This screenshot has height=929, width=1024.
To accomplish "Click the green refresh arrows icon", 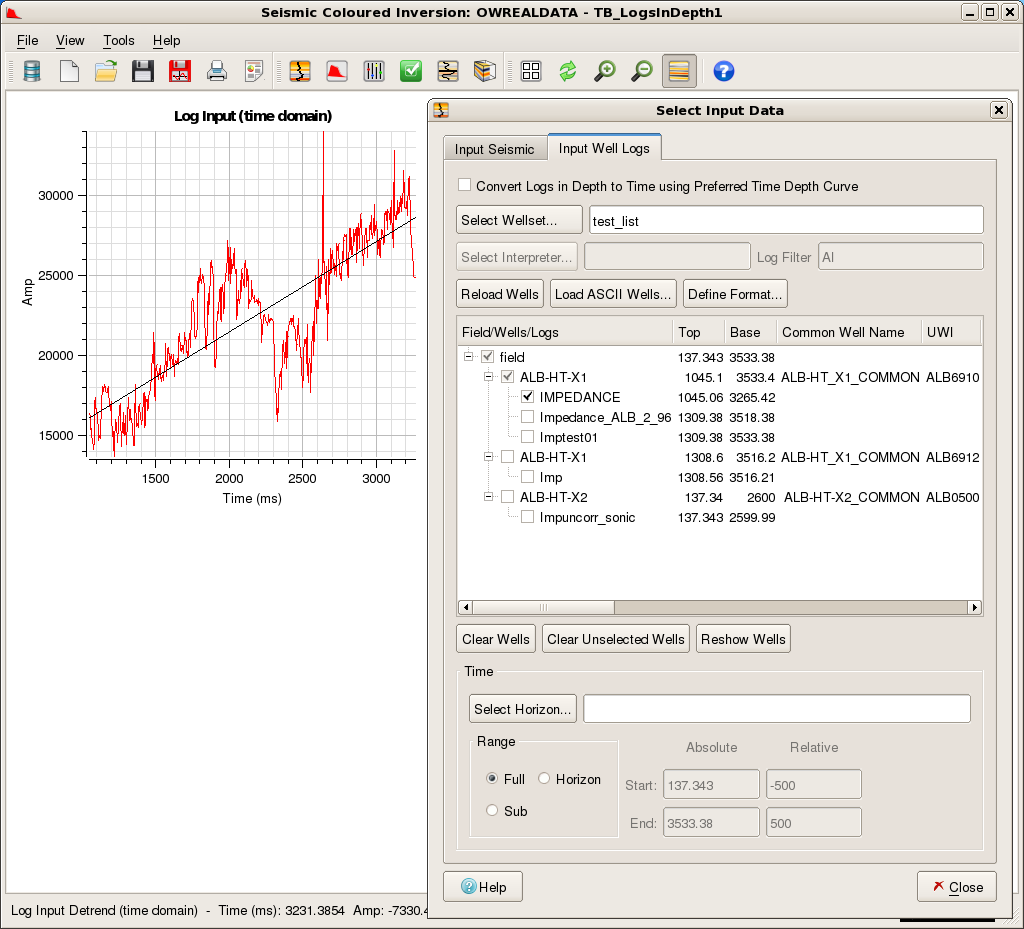I will tap(568, 71).
